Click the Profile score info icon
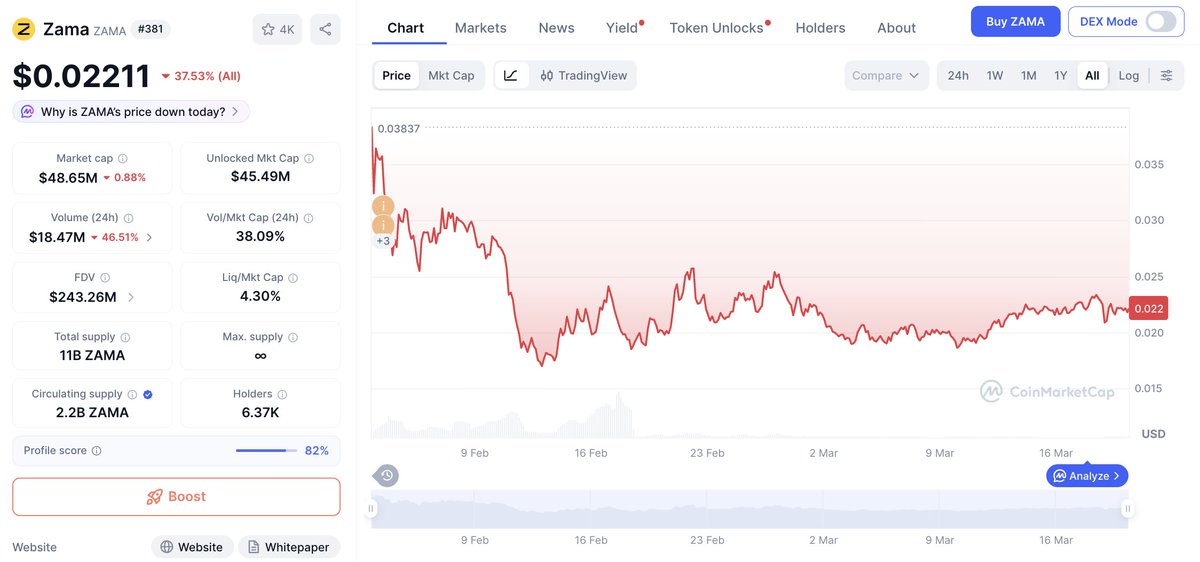Image resolution: width=1200 pixels, height=562 pixels. [96, 451]
